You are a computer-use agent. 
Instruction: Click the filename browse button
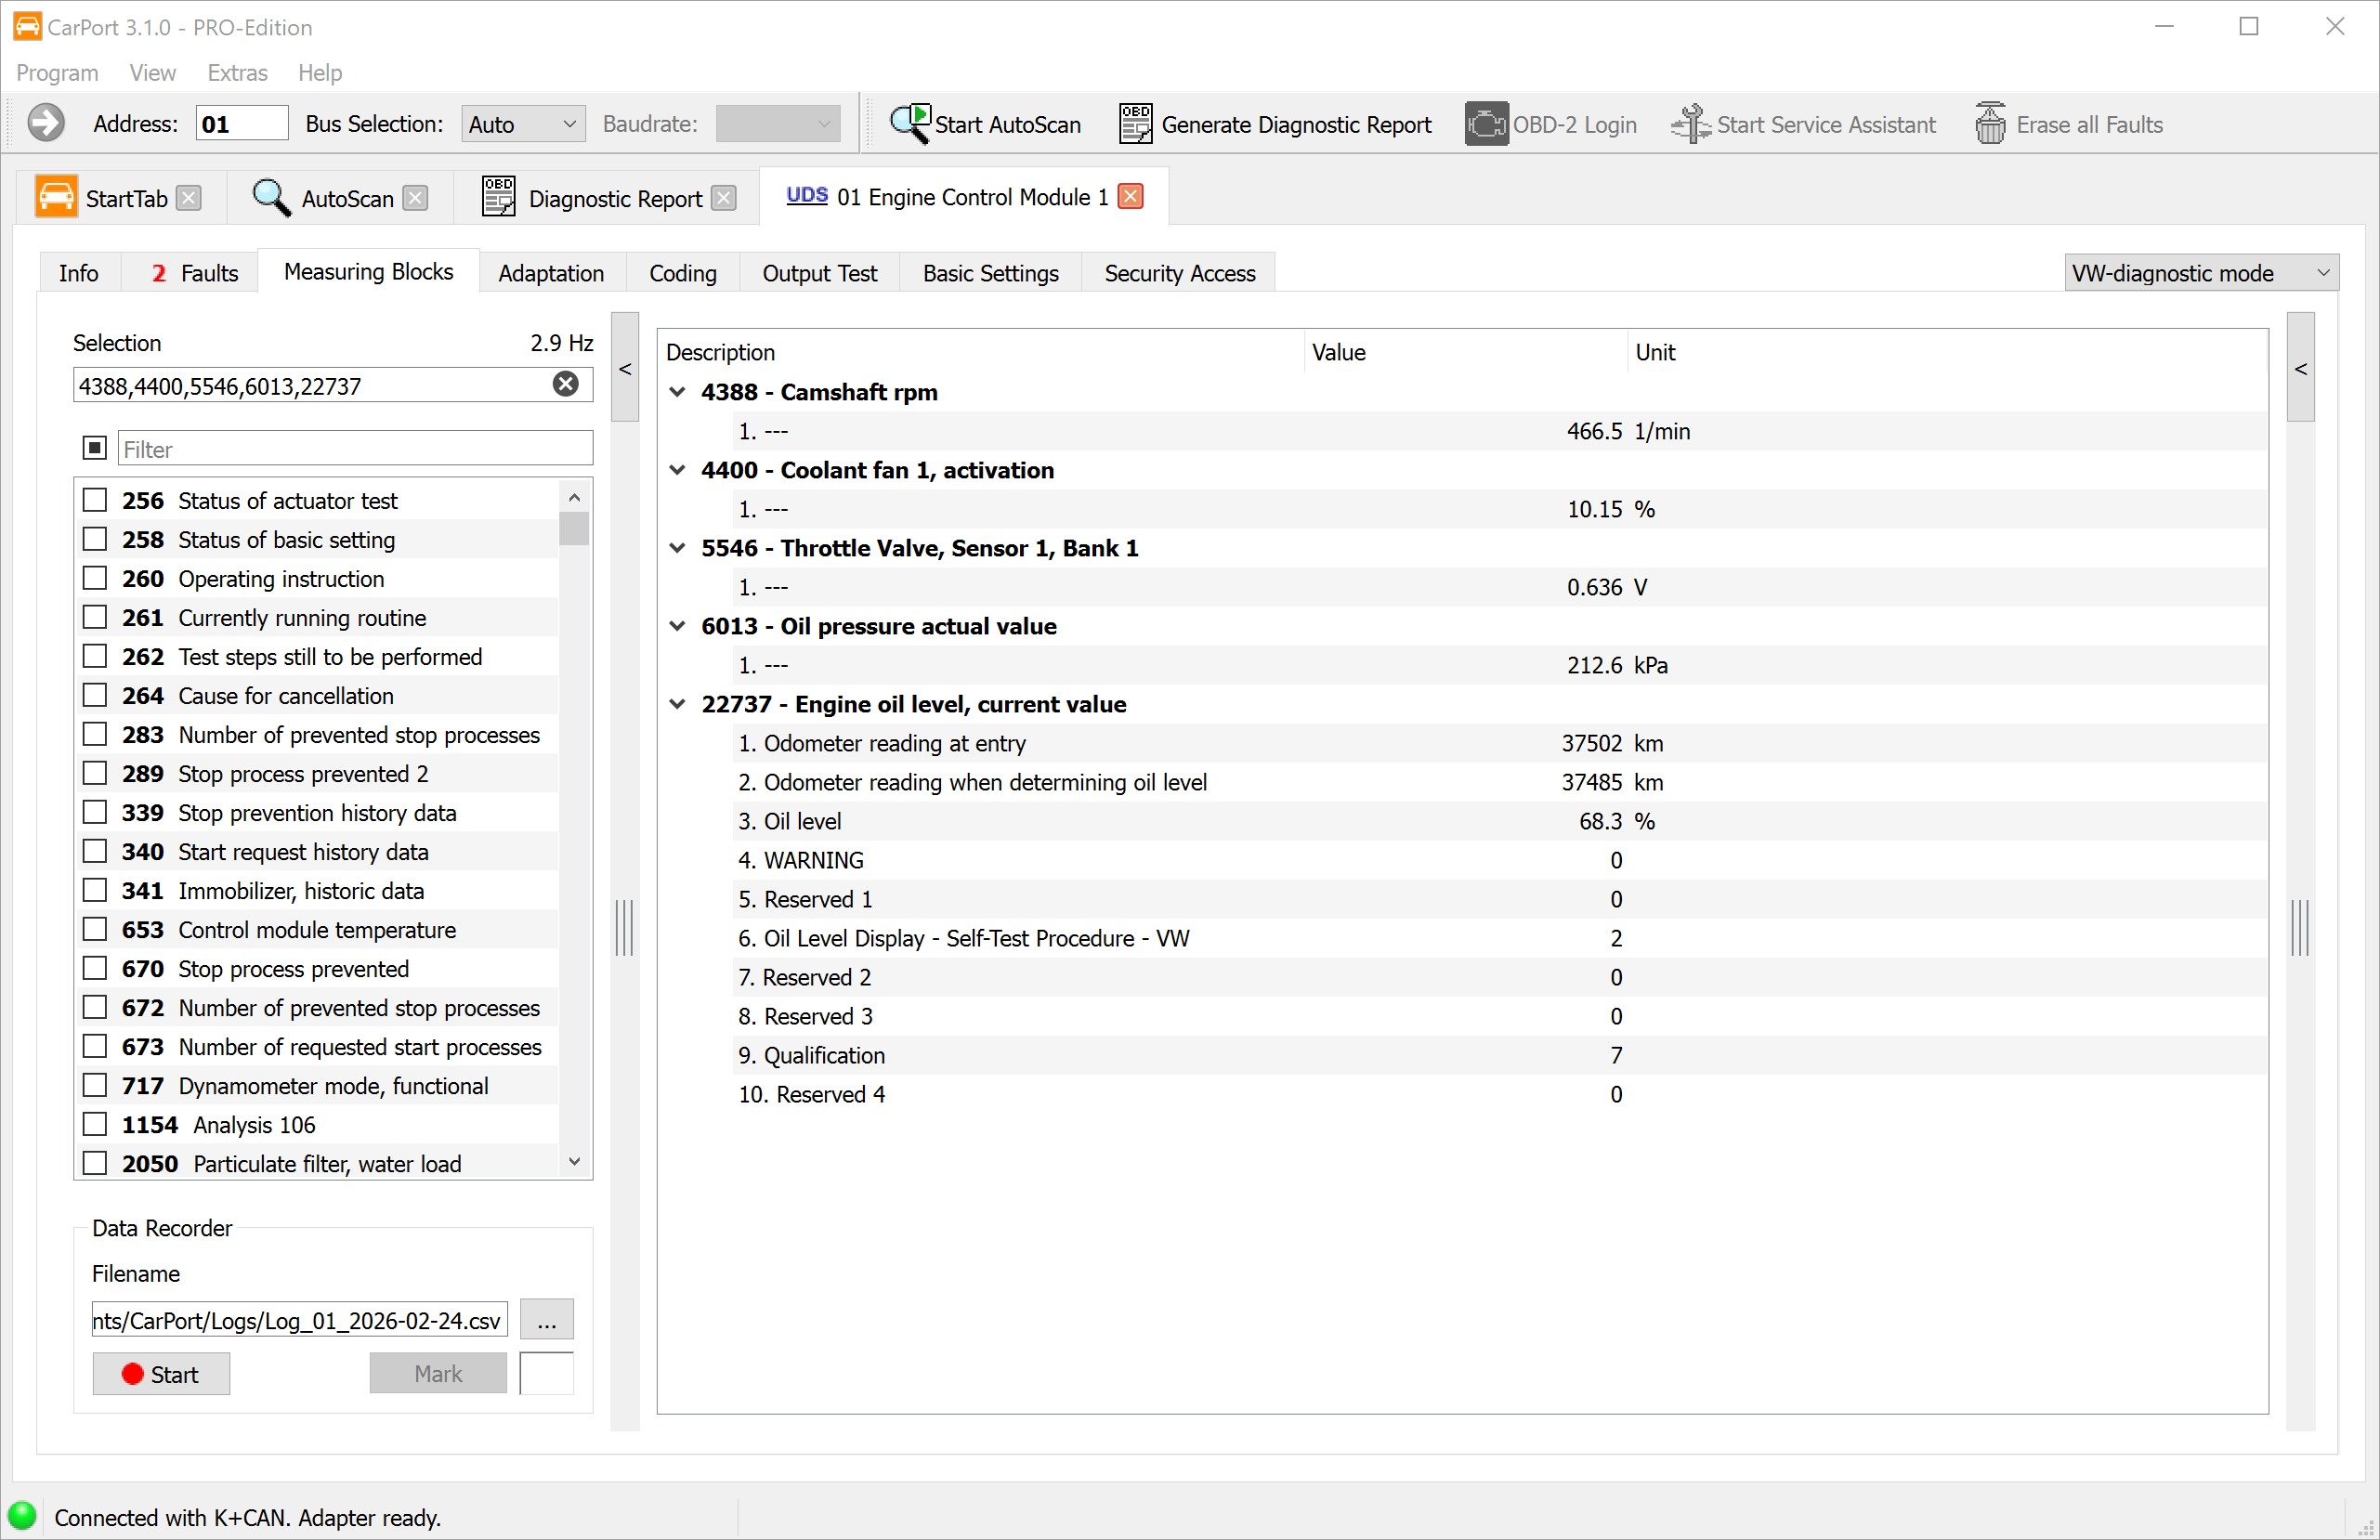[546, 1320]
